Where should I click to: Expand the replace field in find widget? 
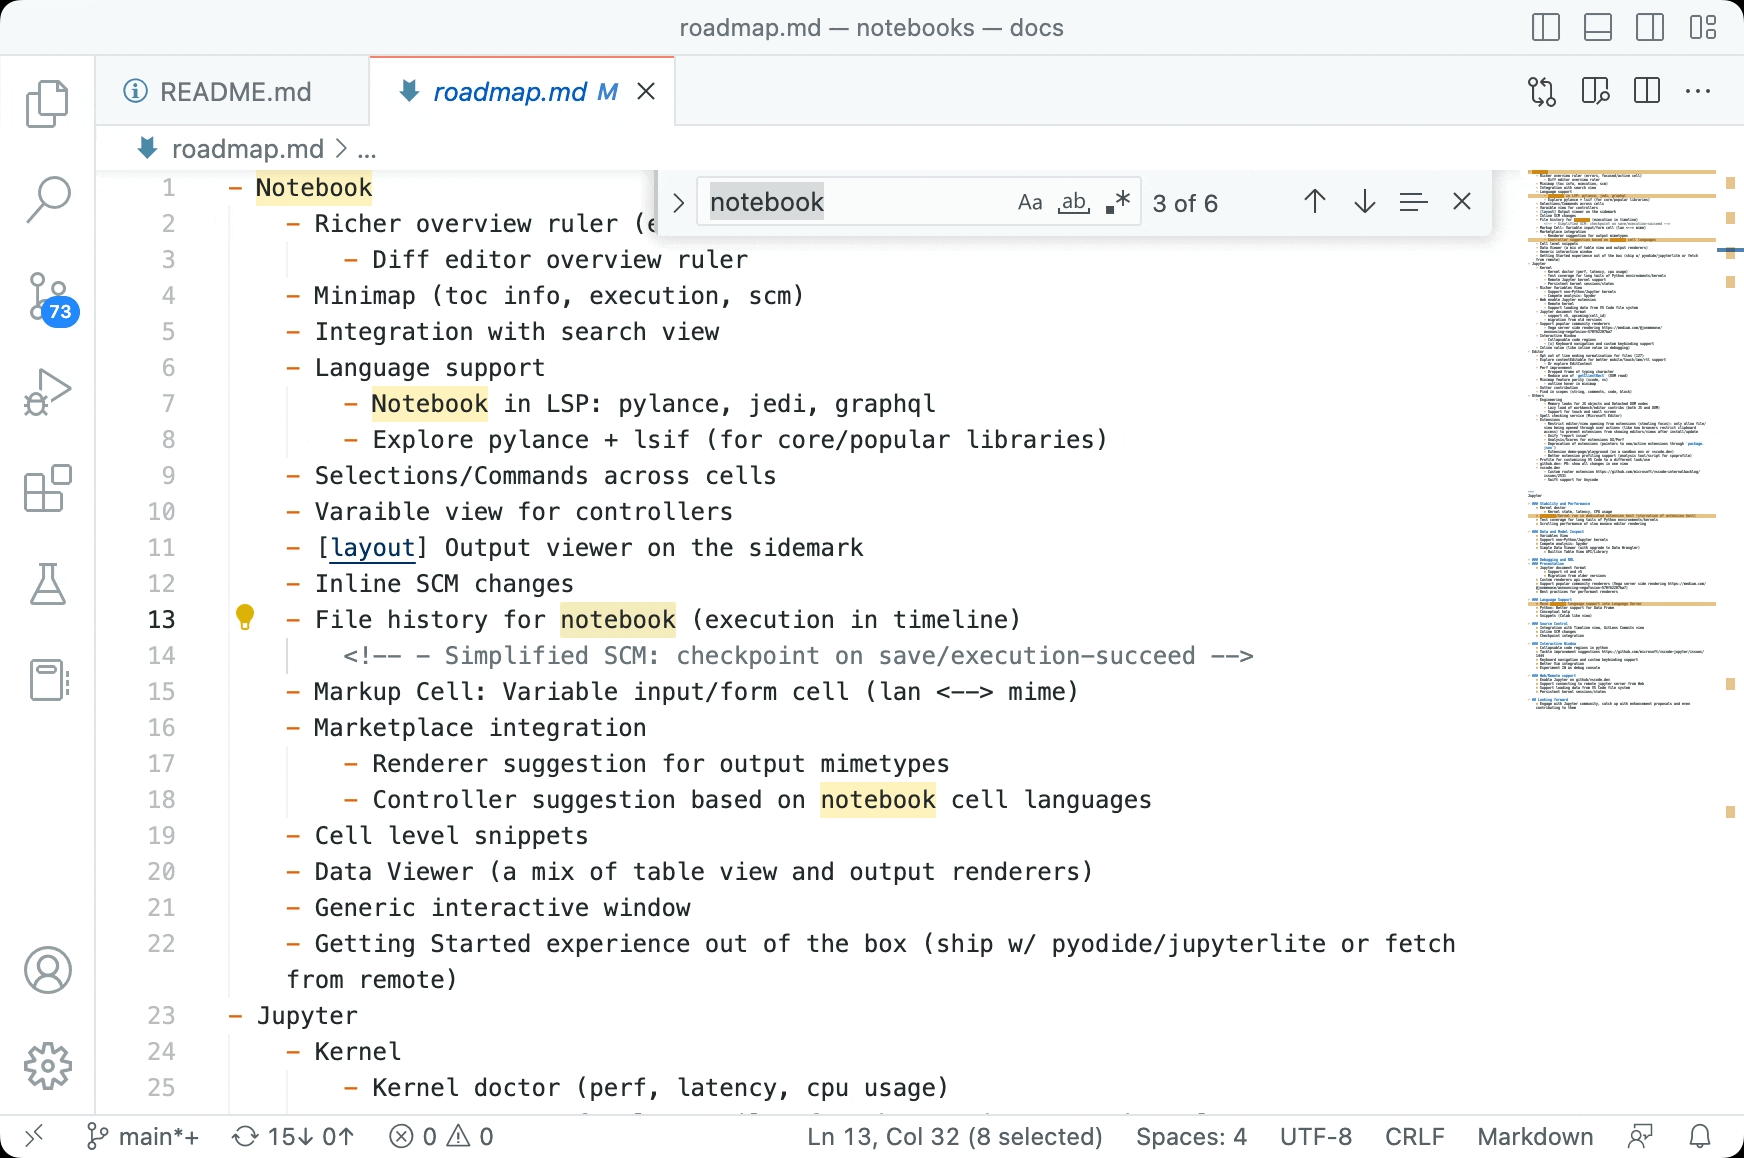pyautogui.click(x=679, y=203)
